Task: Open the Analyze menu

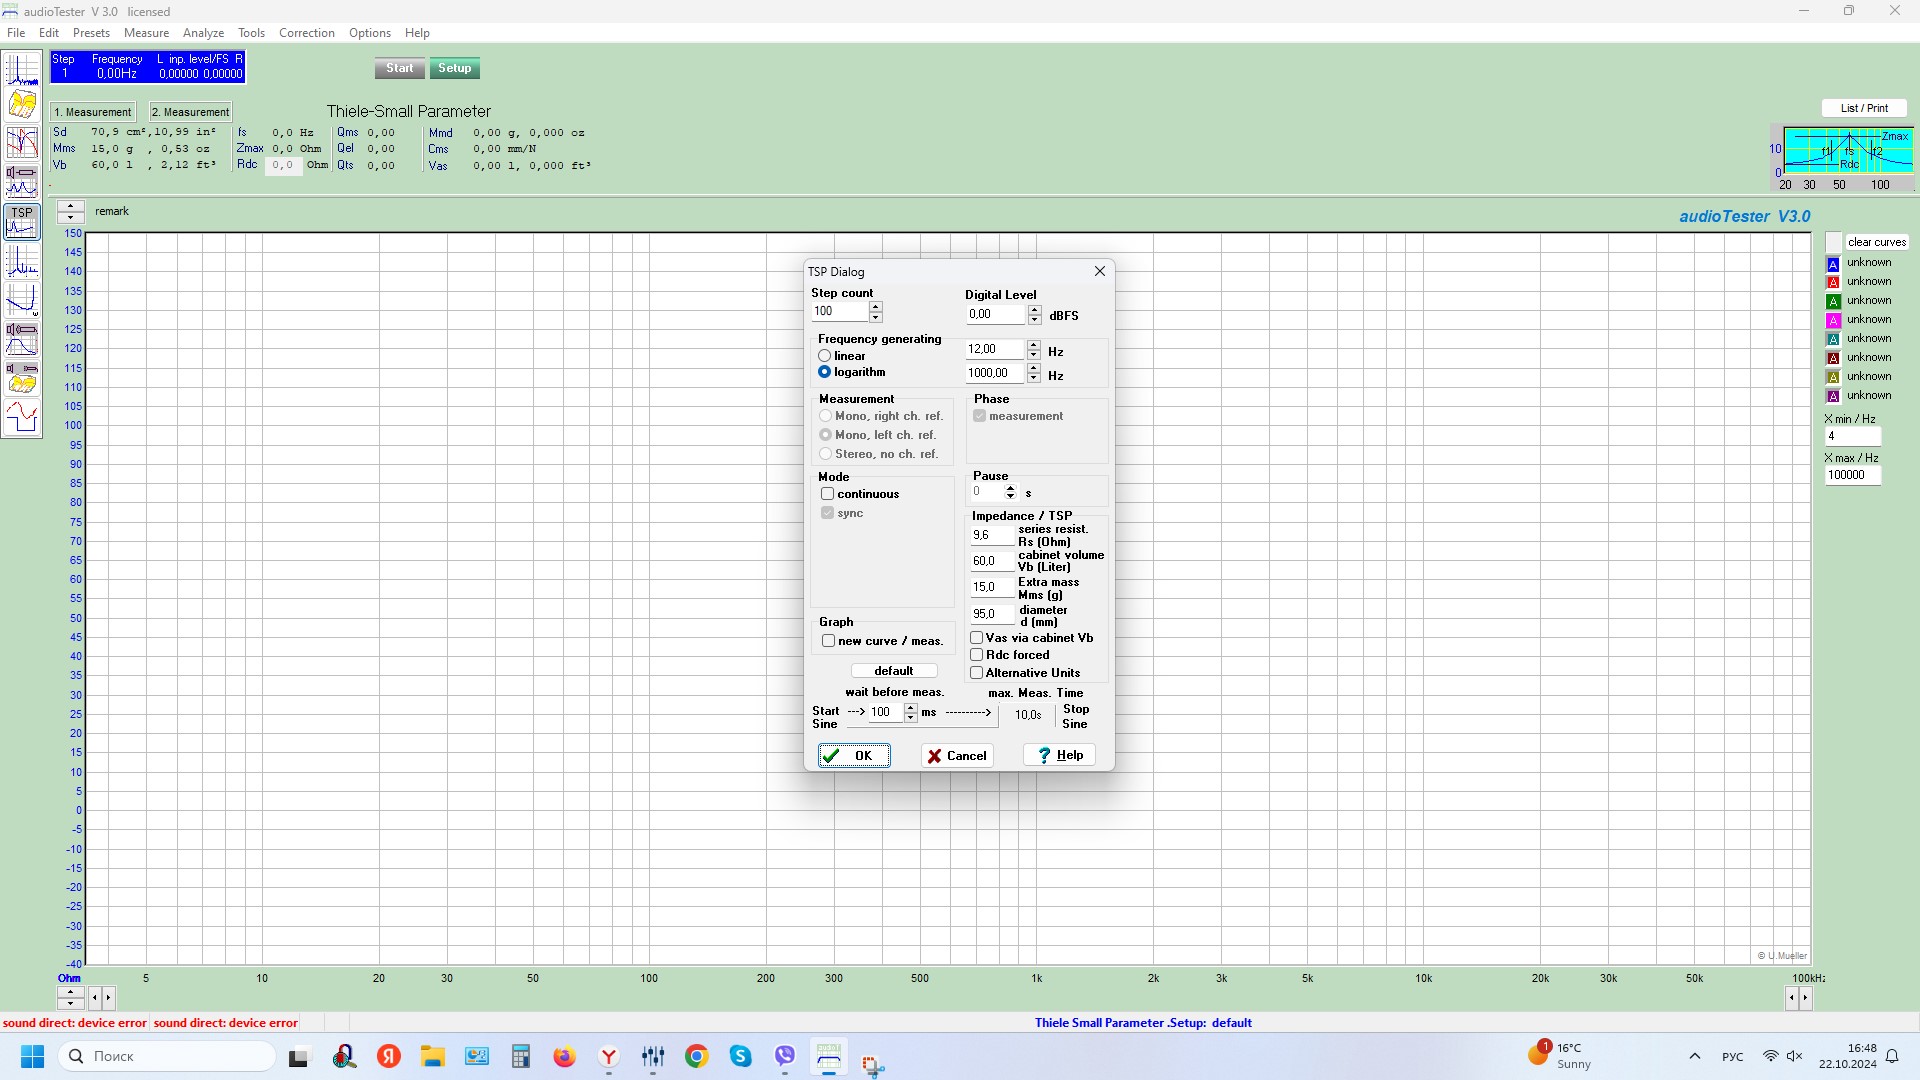Action: [203, 33]
